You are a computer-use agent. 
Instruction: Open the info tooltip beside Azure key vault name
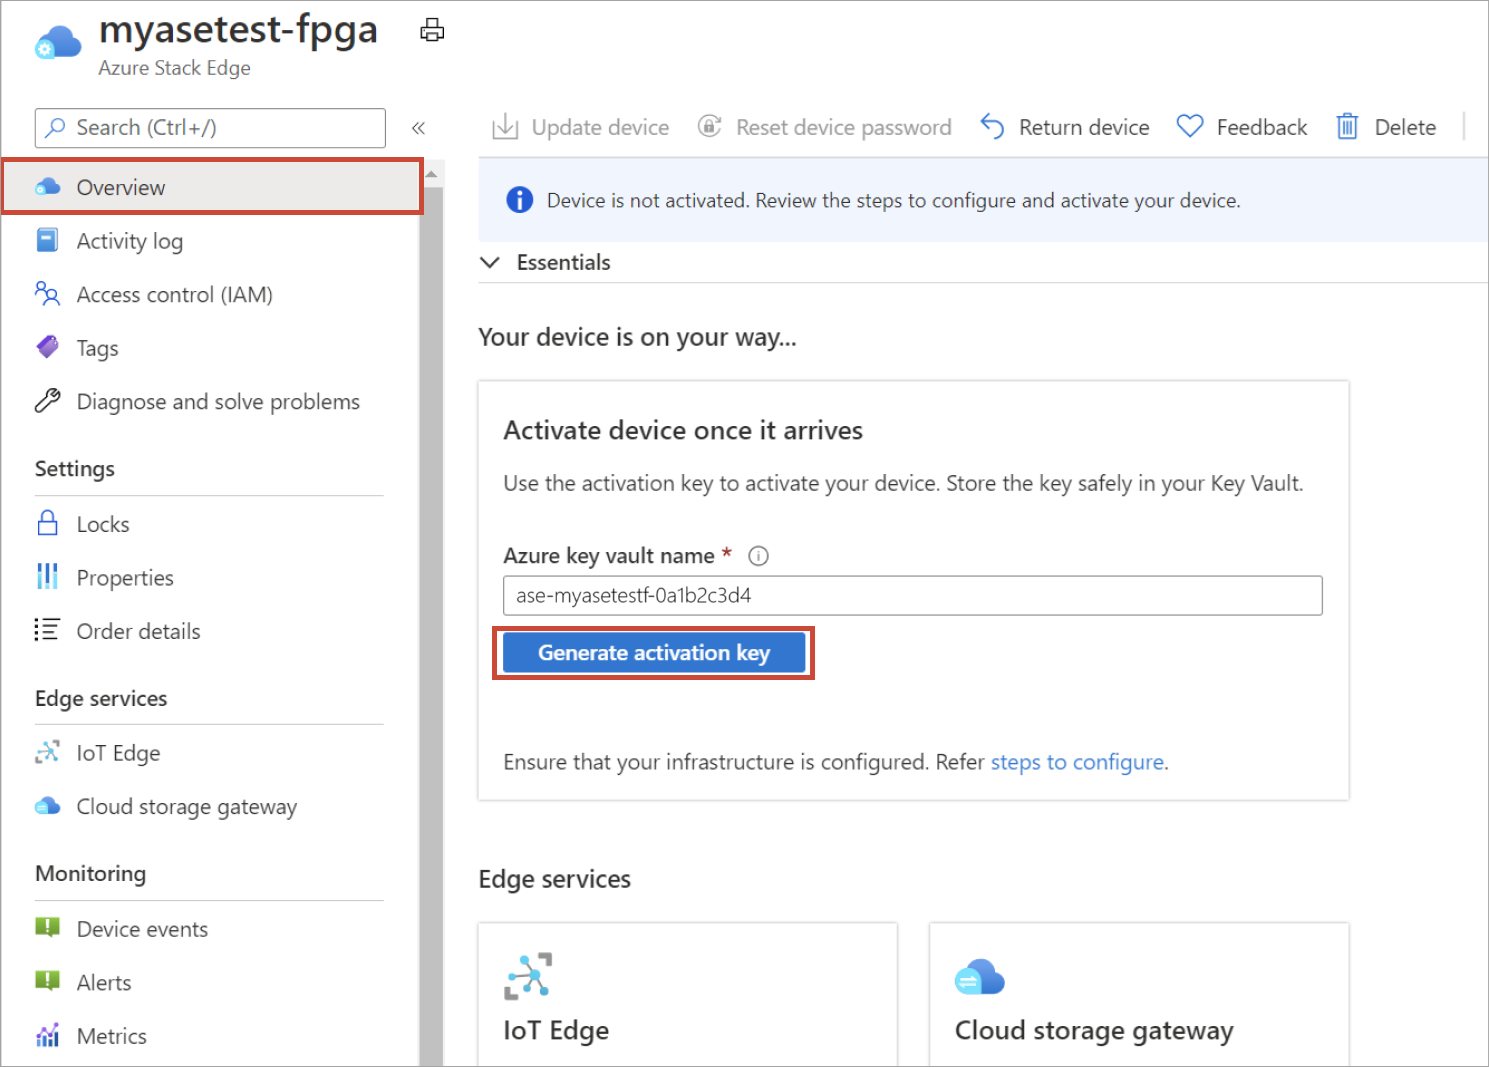[758, 555]
